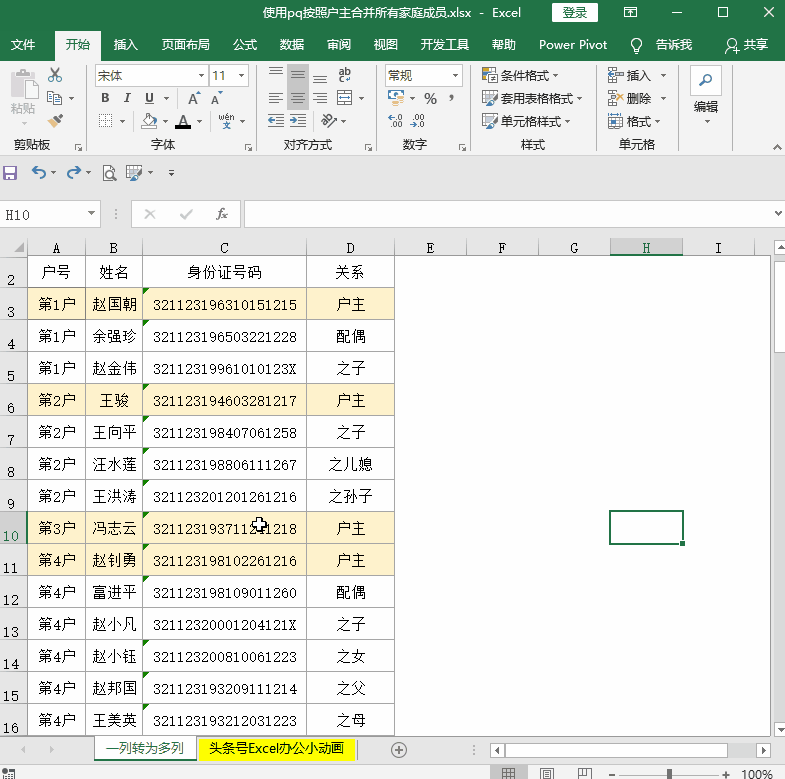
Task: Click the 登录 sign-in button
Action: pos(575,13)
